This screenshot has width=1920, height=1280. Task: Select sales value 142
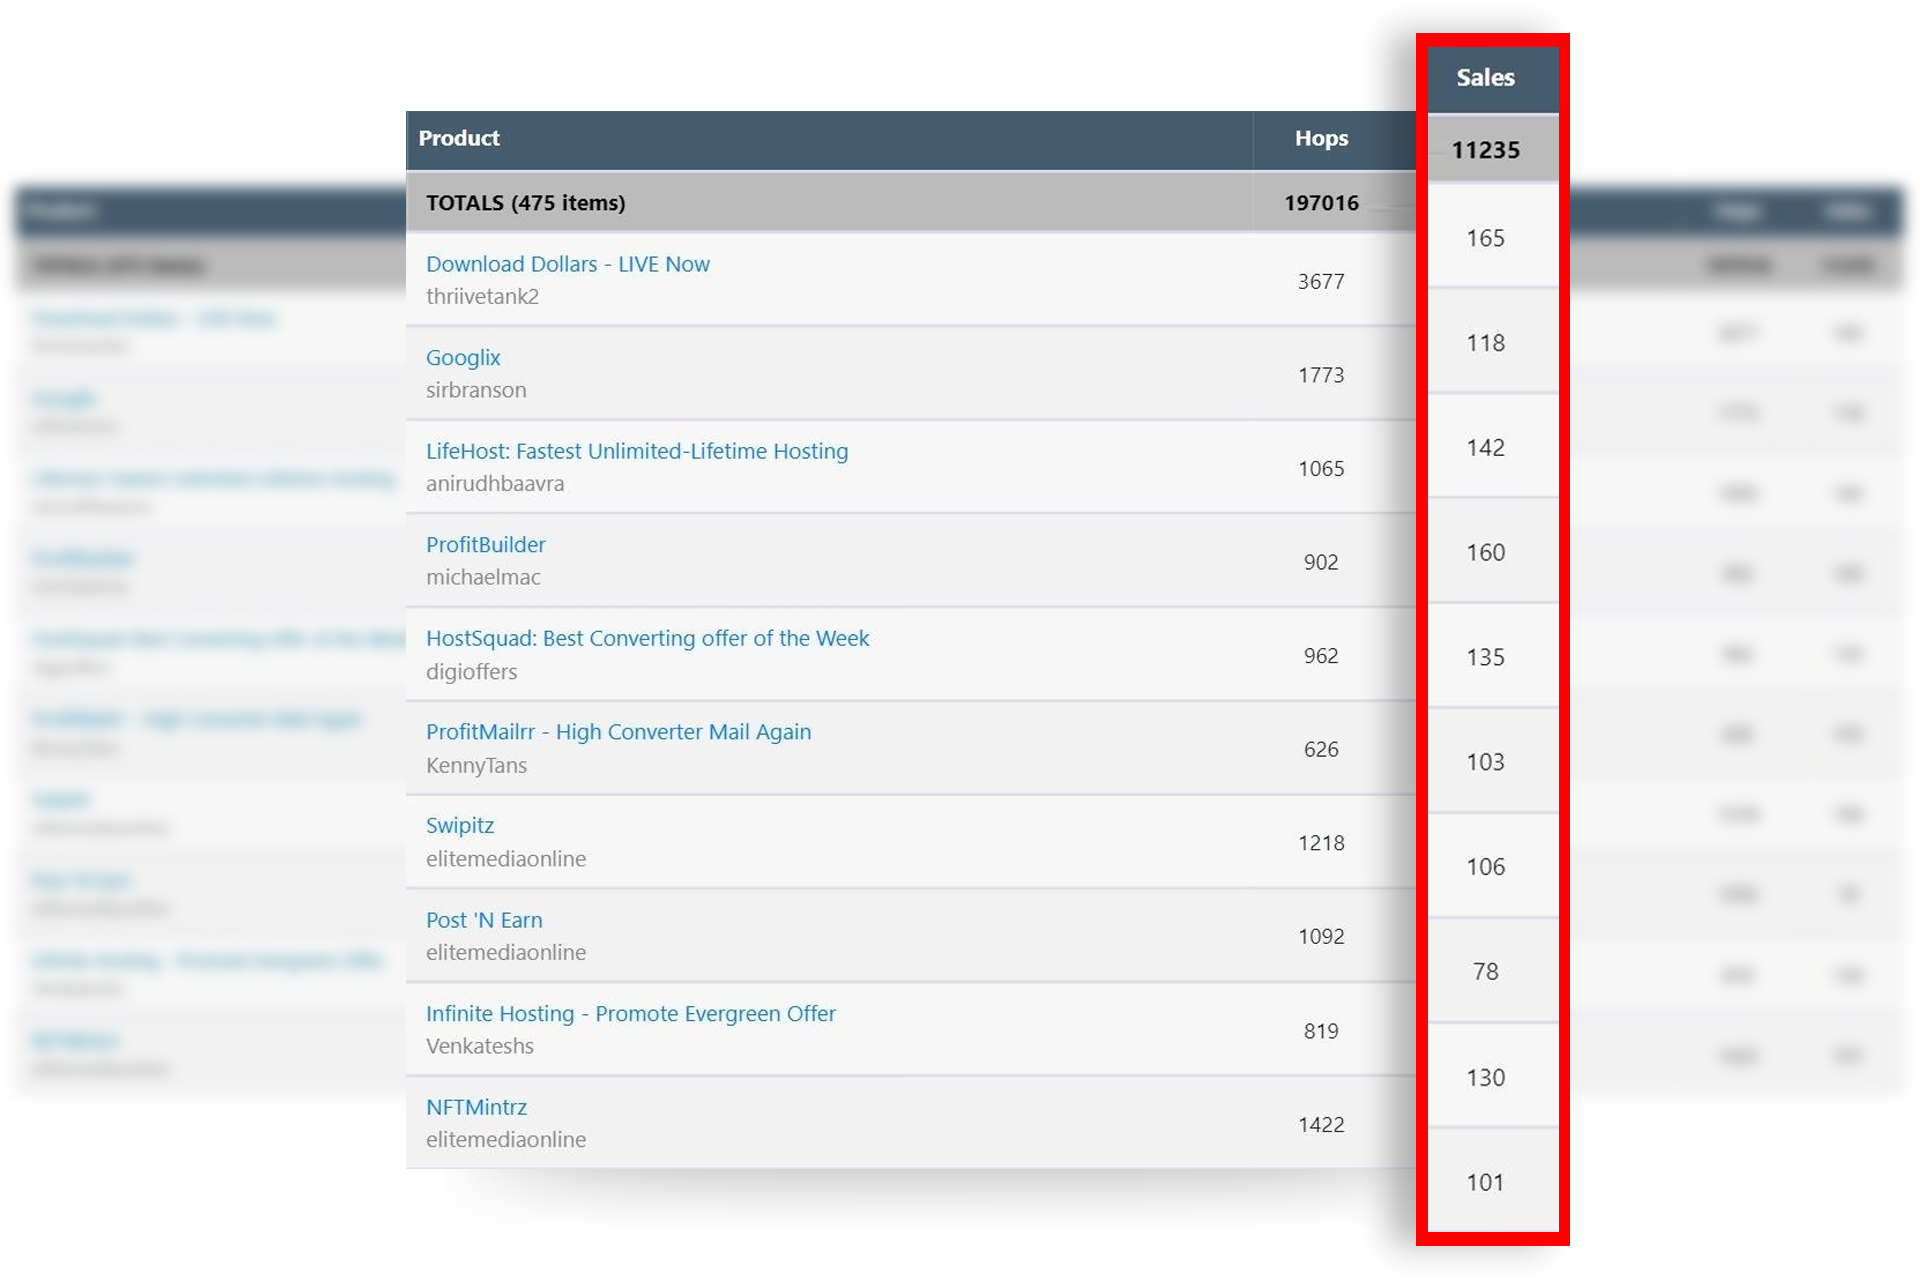tap(1485, 447)
